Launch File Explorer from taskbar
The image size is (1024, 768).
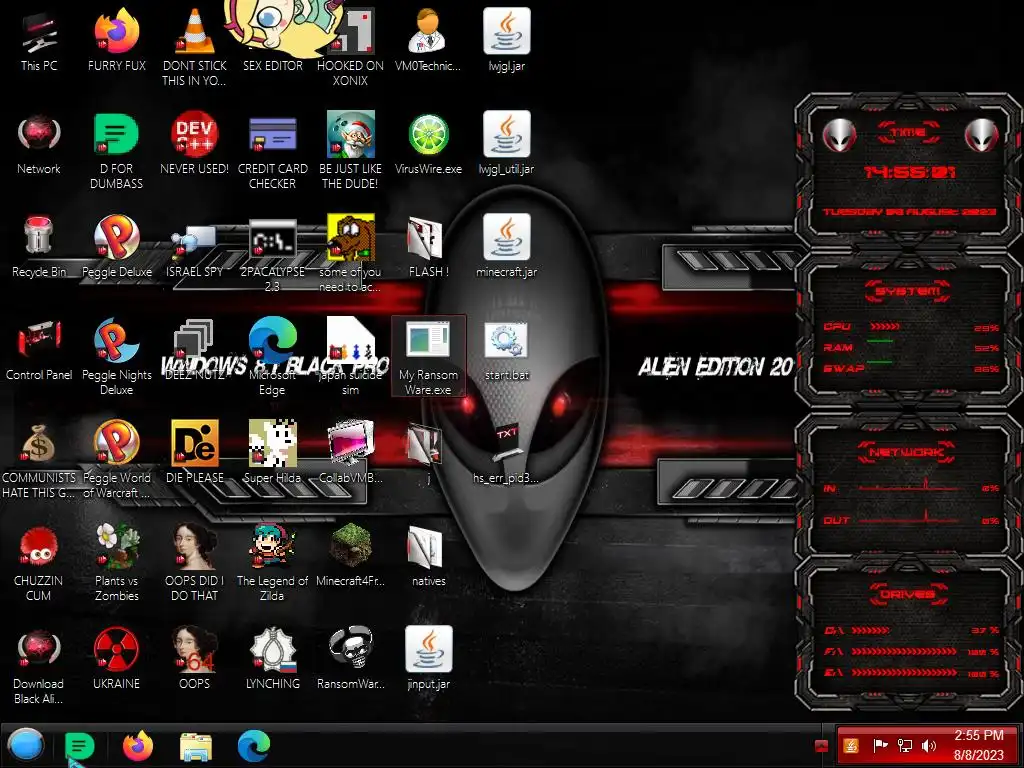tap(196, 746)
